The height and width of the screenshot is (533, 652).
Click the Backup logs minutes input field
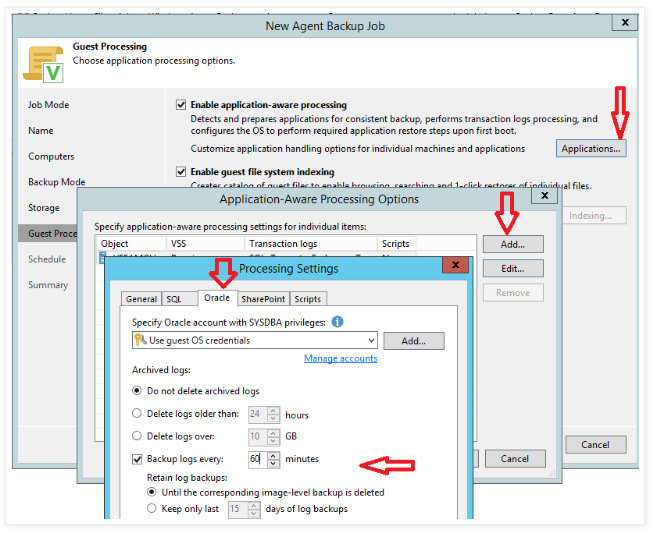point(256,459)
